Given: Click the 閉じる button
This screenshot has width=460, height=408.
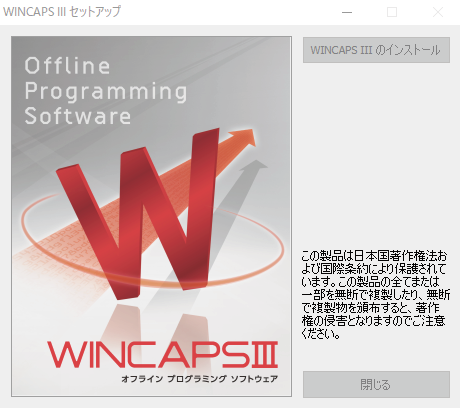Looking at the screenshot, I should [376, 384].
